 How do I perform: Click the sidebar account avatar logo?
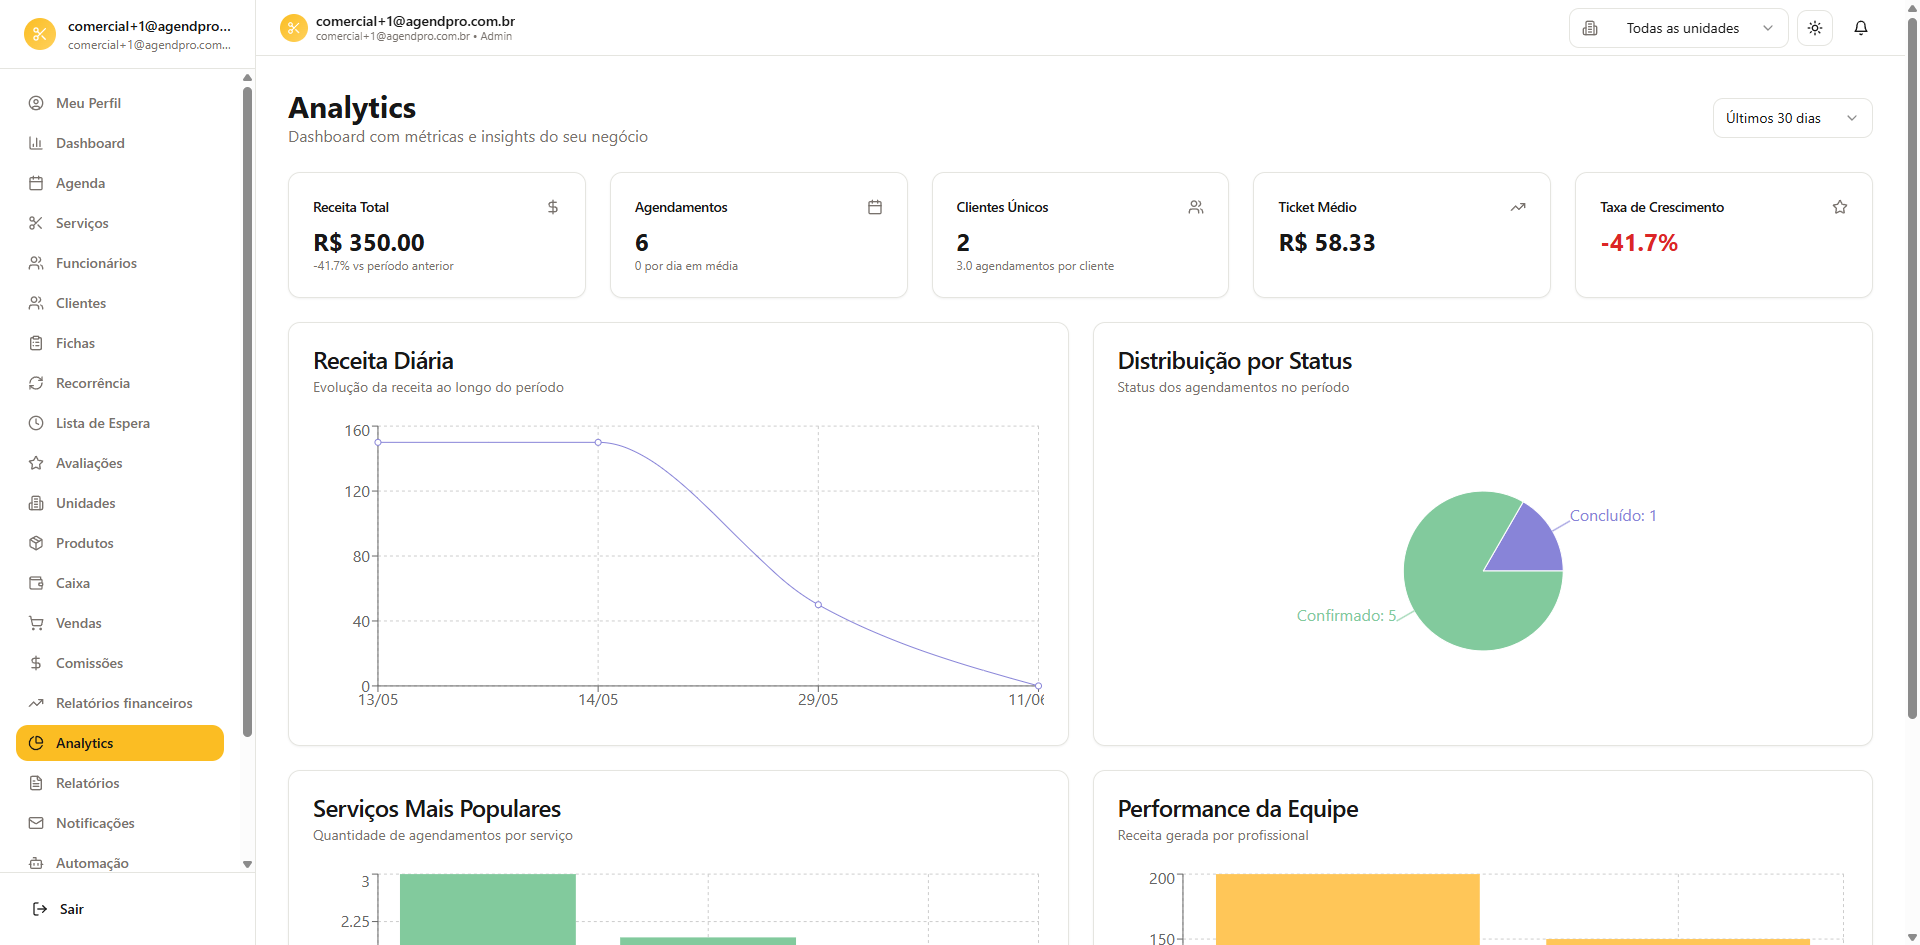pos(40,34)
